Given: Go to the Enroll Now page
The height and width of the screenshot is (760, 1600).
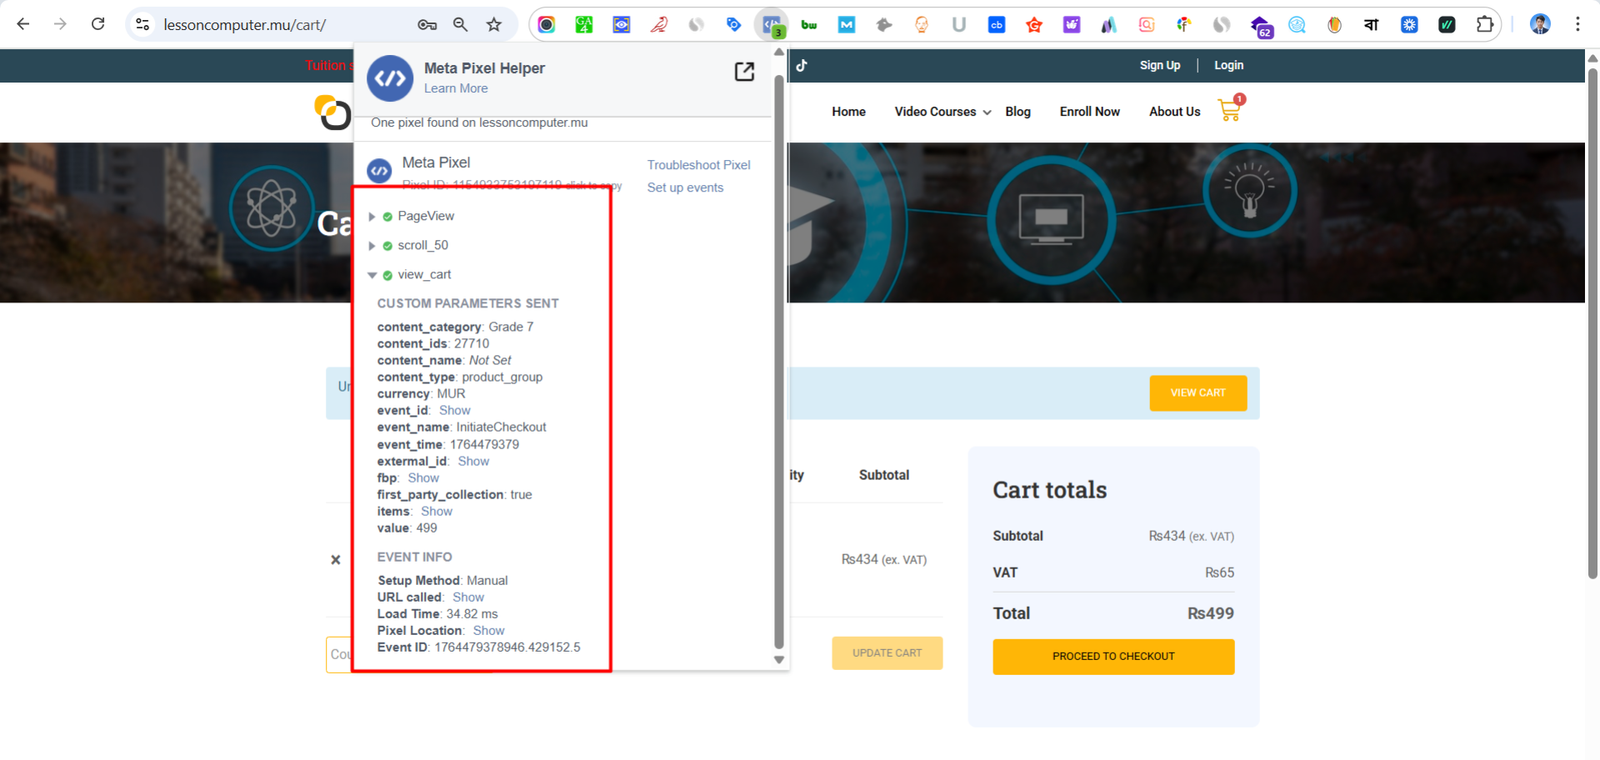Looking at the screenshot, I should [x=1089, y=112].
